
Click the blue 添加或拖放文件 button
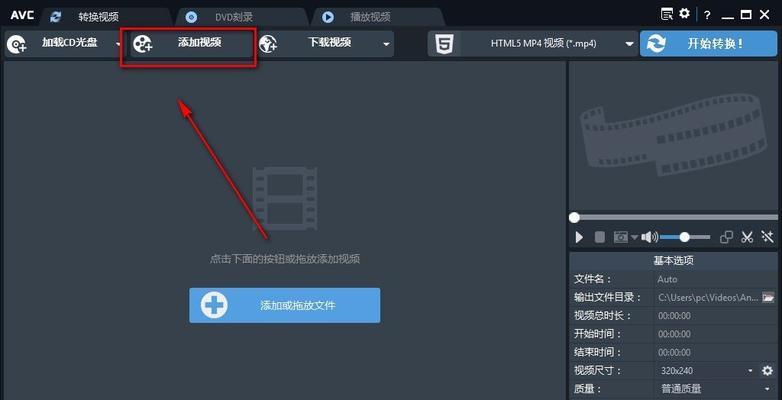click(284, 305)
